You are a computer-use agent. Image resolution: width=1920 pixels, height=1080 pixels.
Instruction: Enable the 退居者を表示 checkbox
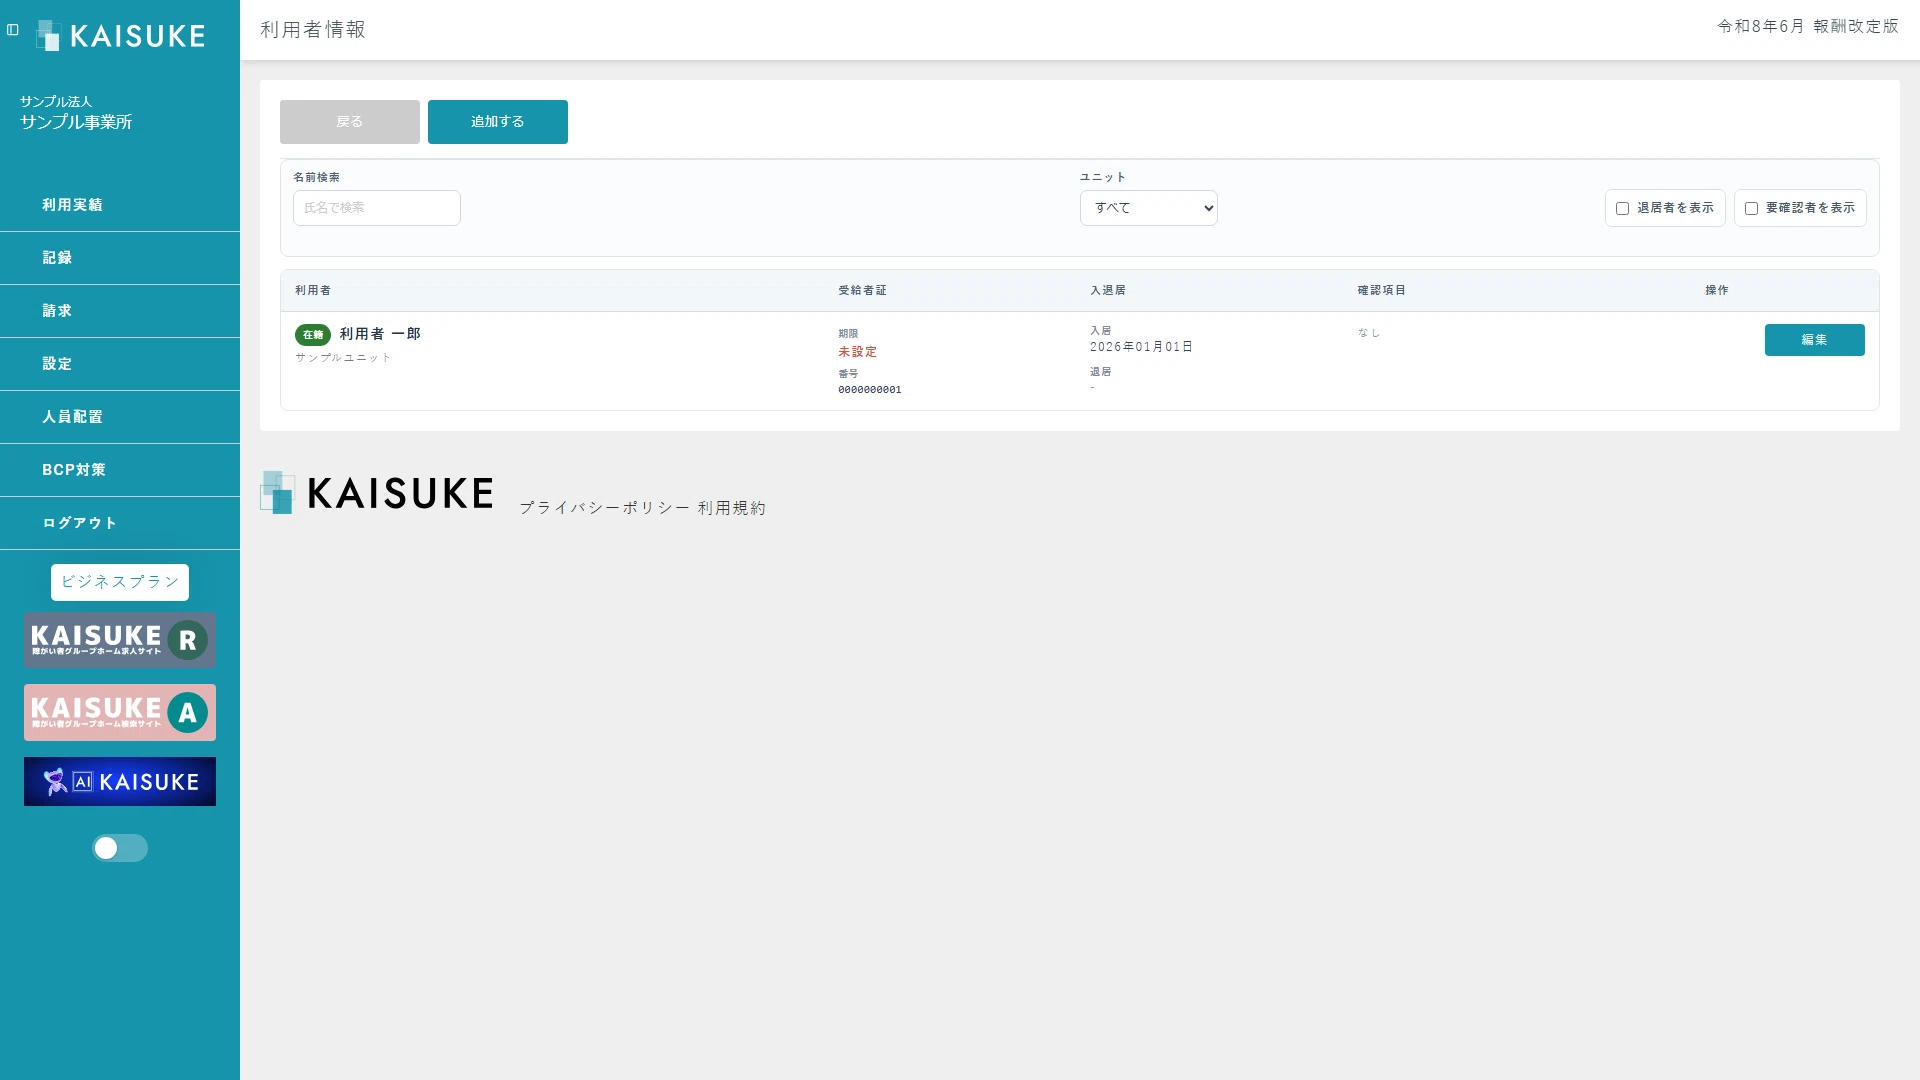1622,208
